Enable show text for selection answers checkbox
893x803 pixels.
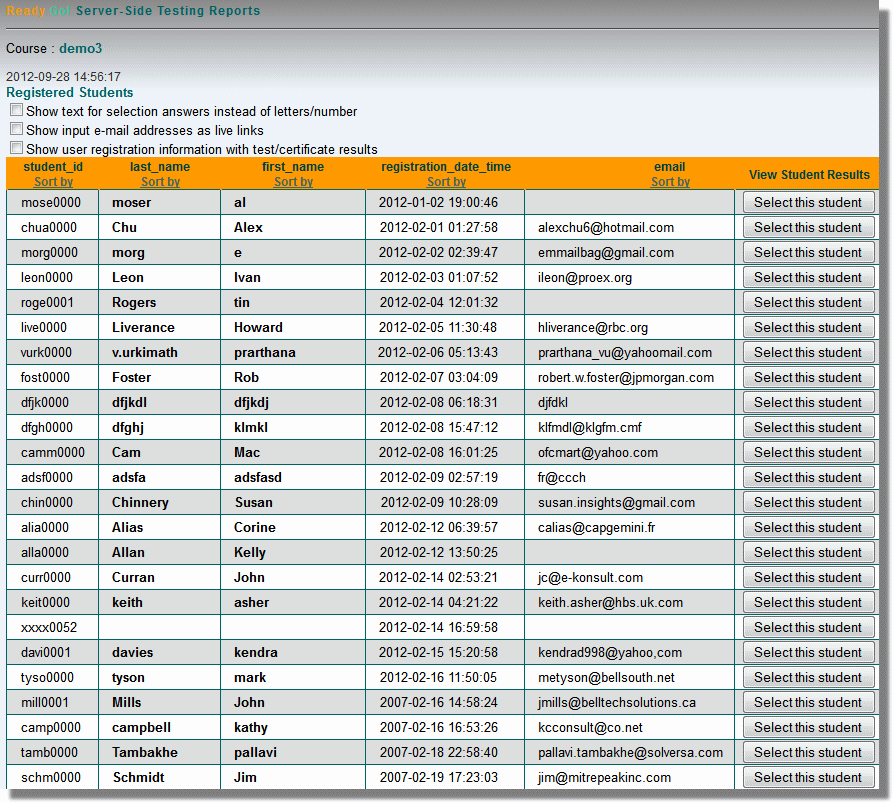[x=17, y=110]
